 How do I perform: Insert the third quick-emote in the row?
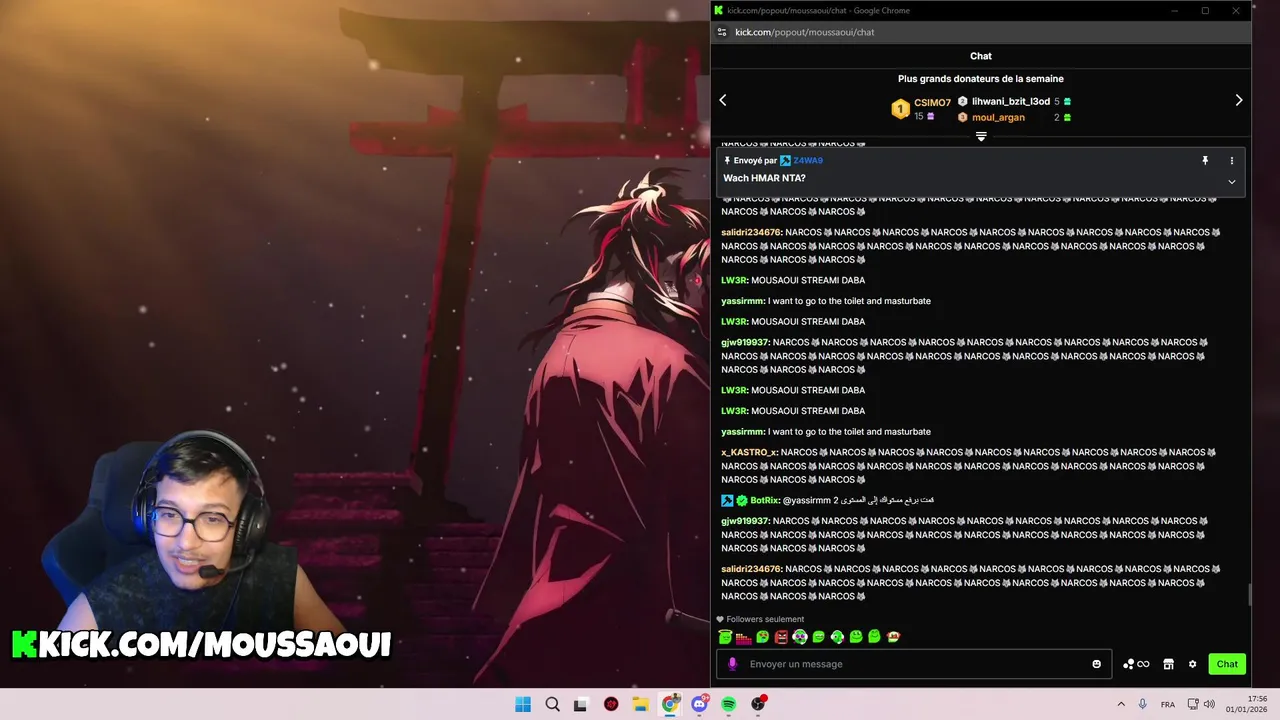click(x=762, y=637)
